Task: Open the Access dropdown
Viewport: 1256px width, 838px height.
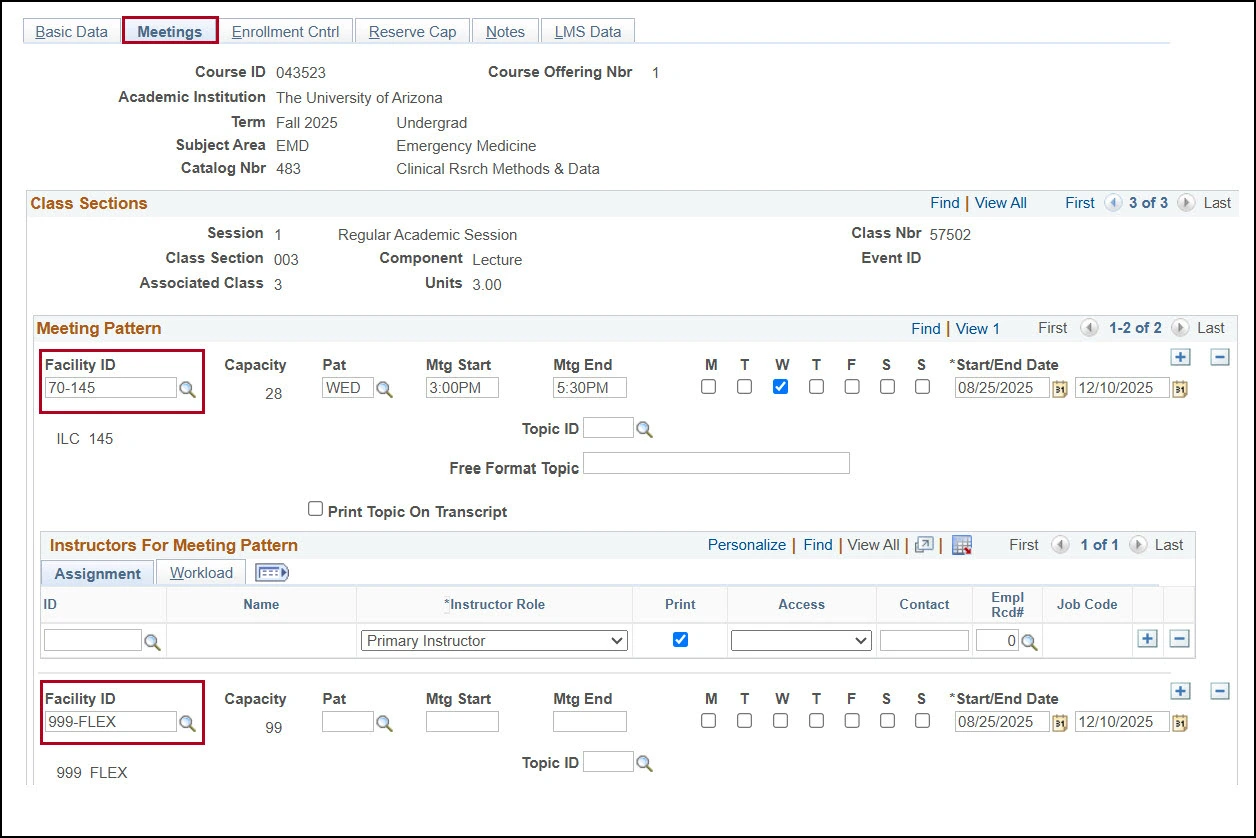Action: [801, 641]
